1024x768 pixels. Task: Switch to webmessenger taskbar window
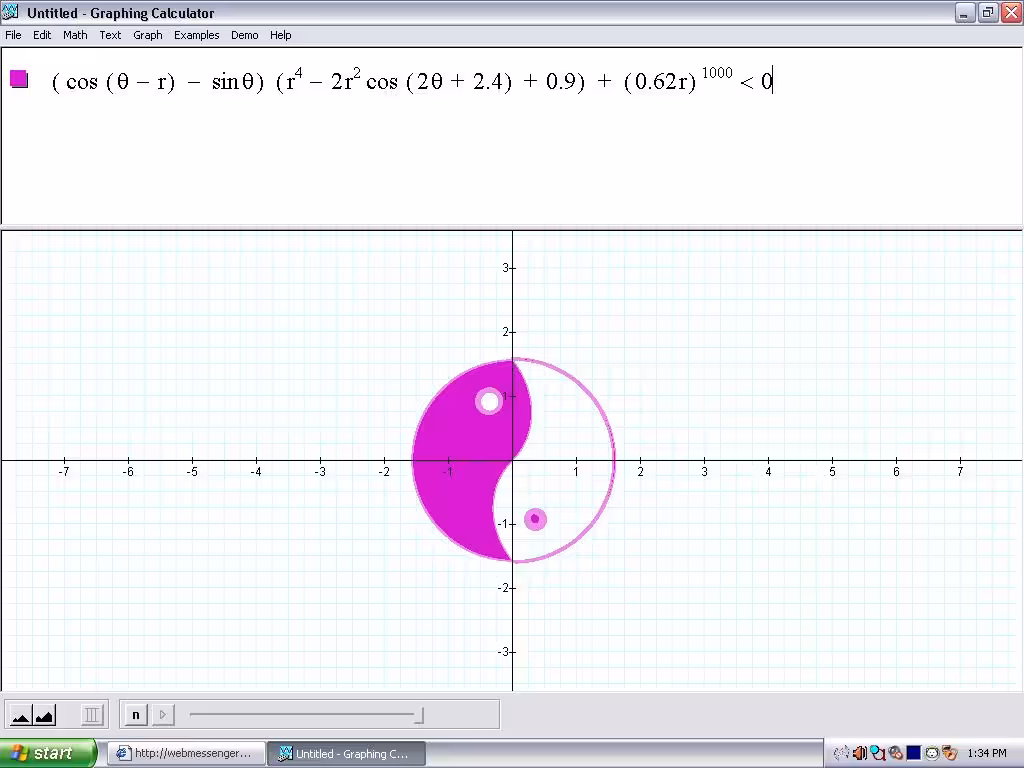186,753
